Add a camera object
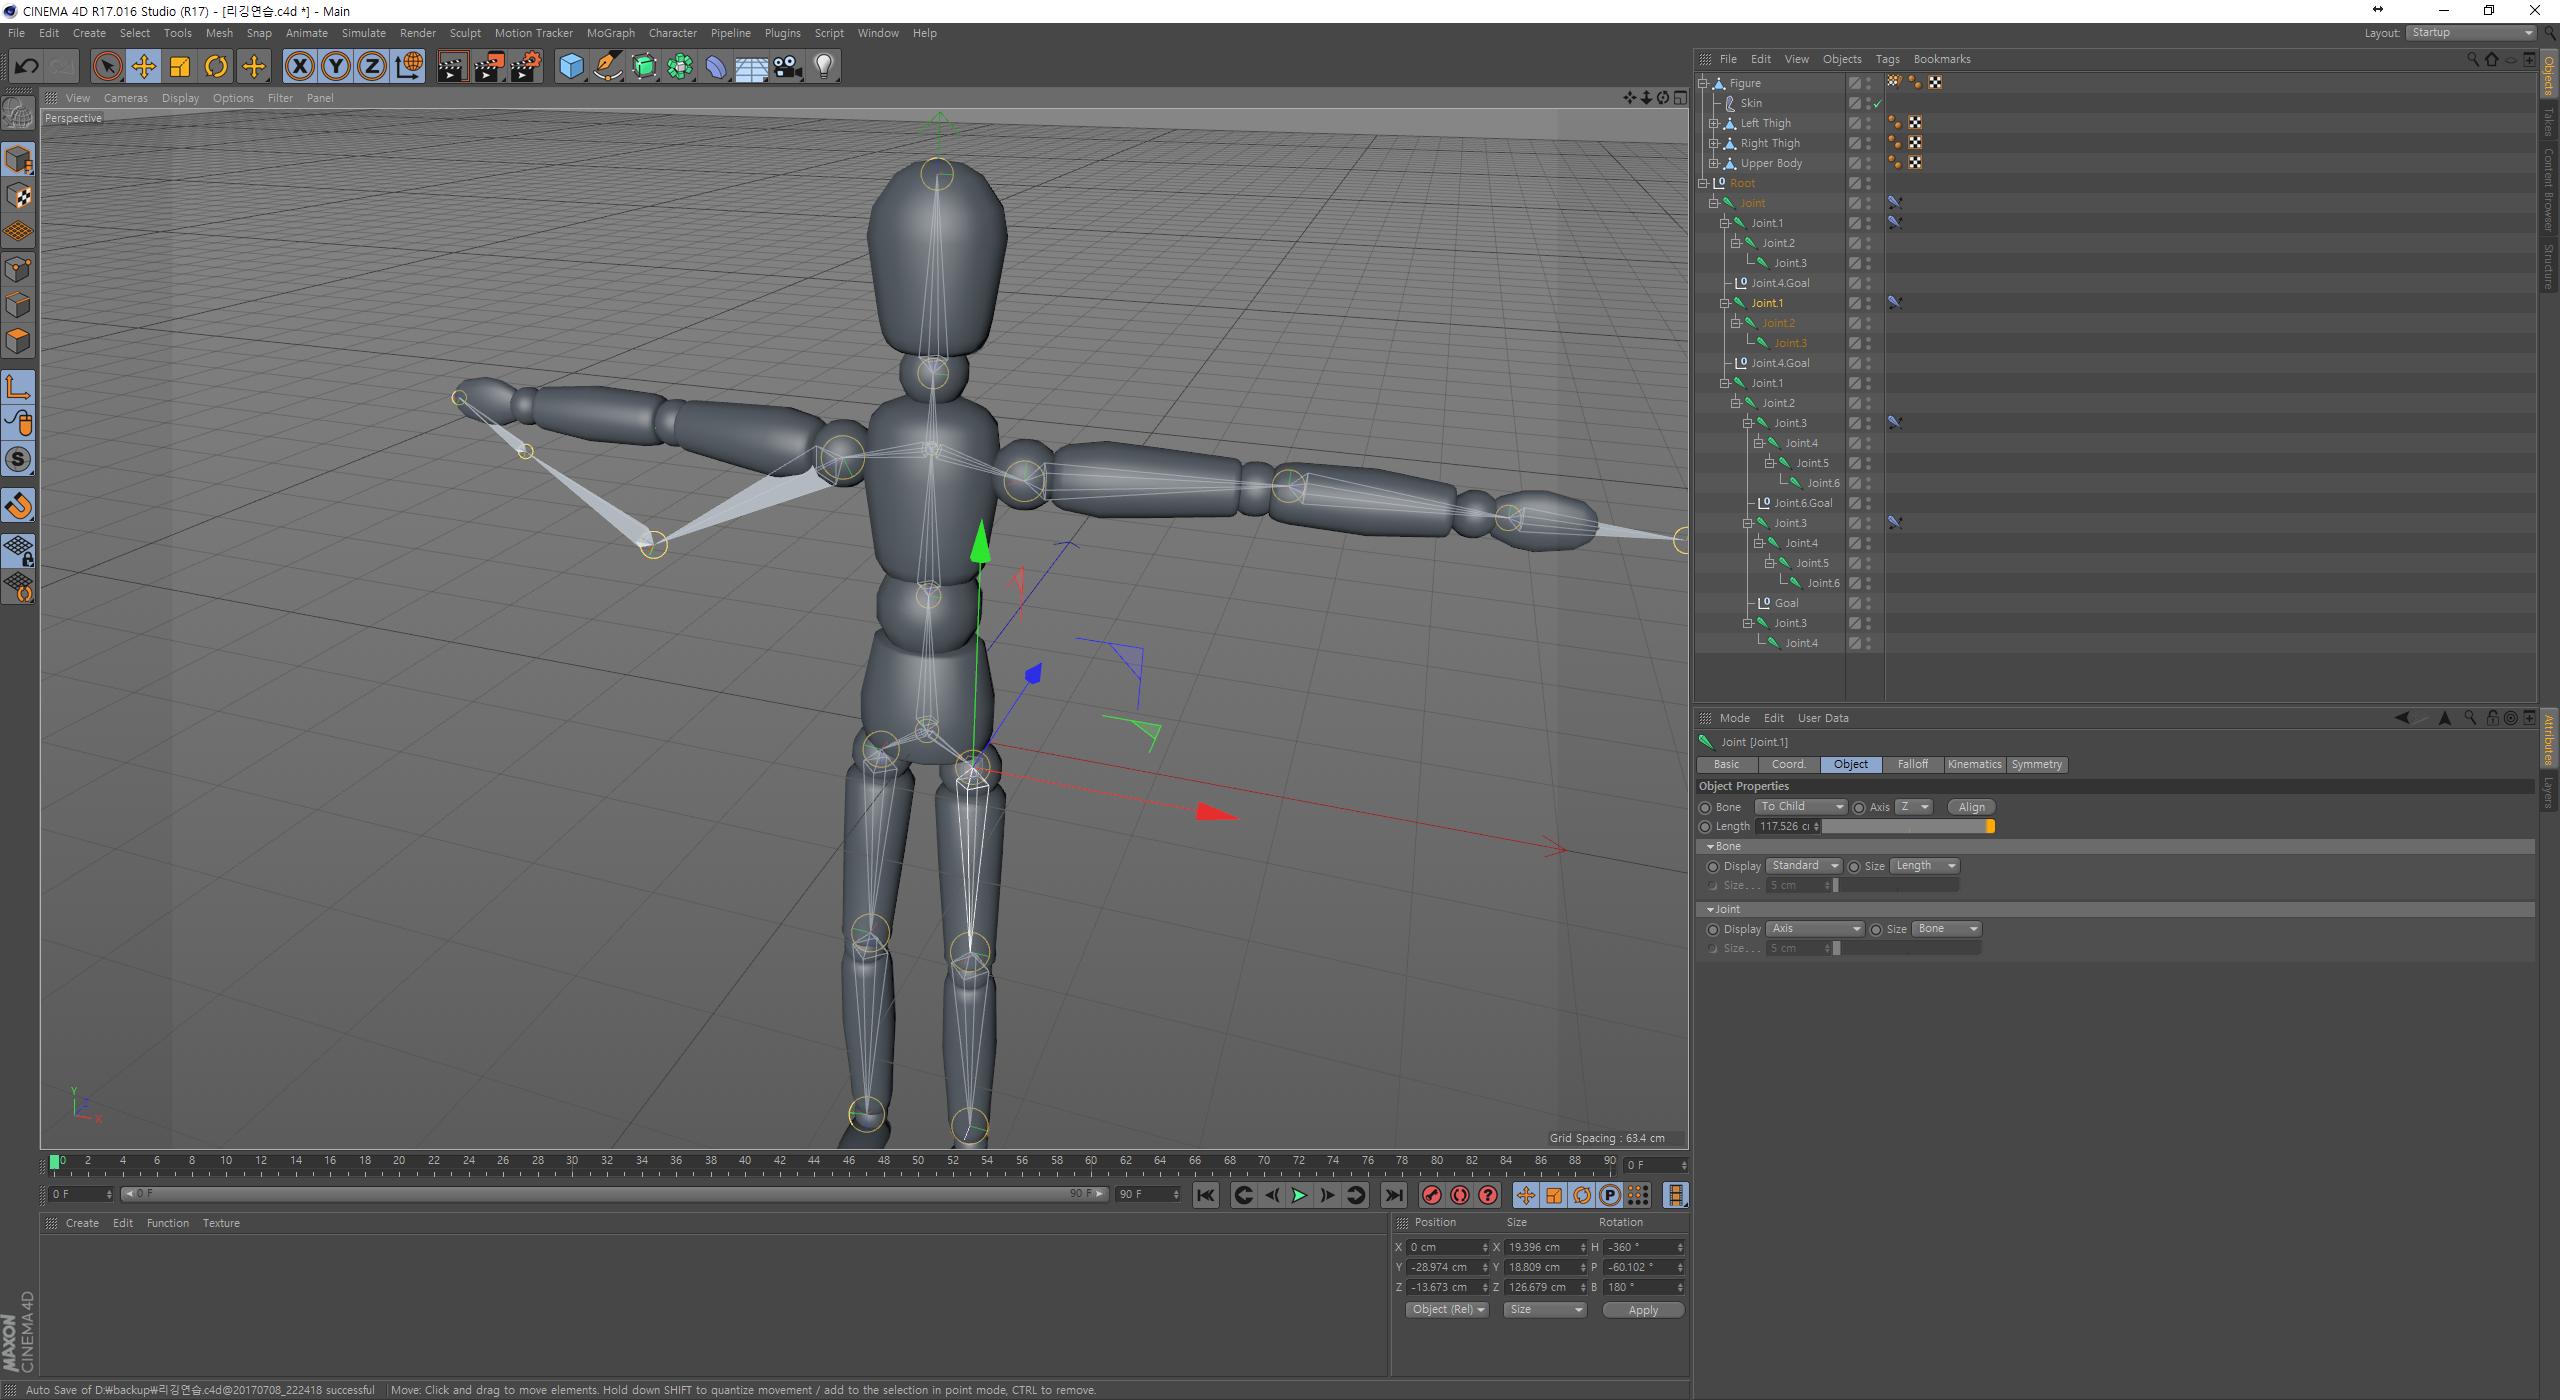The image size is (2560, 1400). pos(788,67)
